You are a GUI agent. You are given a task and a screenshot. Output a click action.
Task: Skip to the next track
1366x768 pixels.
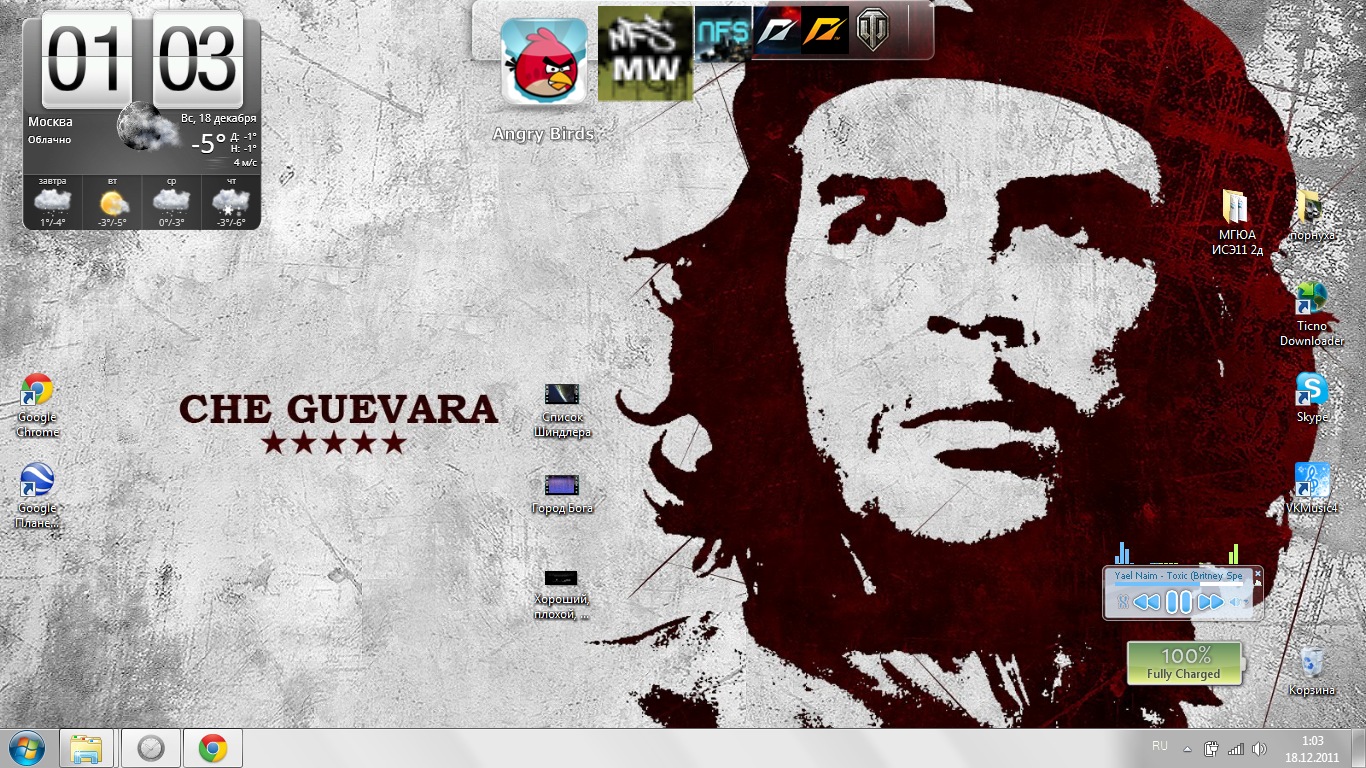[x=1210, y=601]
